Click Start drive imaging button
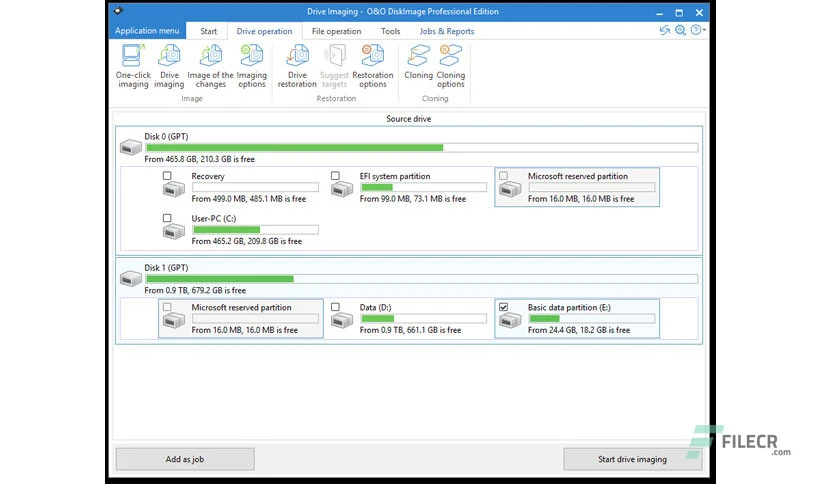836x484 pixels. click(x=632, y=459)
